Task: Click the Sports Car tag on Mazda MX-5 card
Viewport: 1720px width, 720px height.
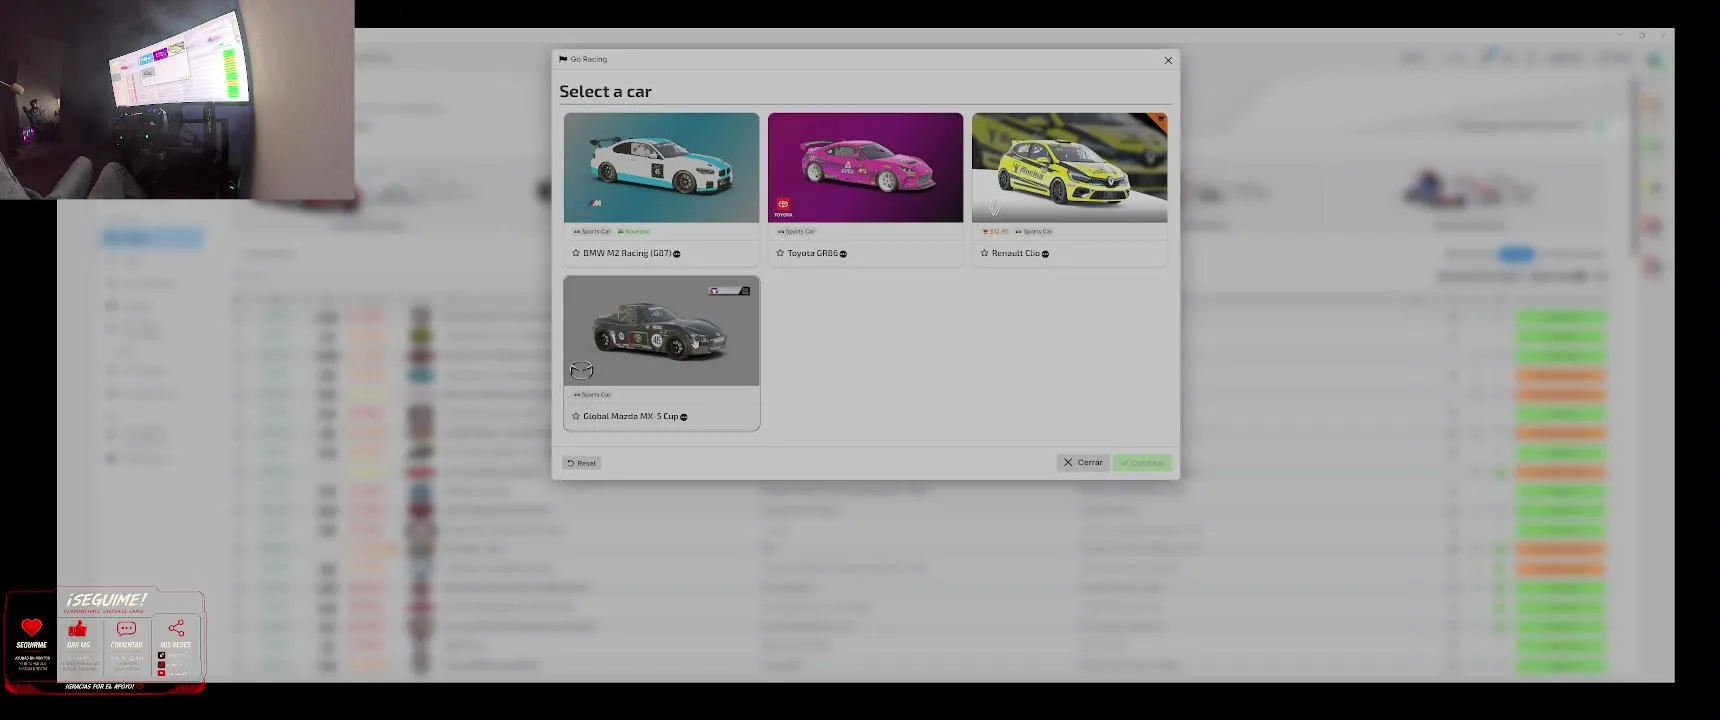Action: click(592, 395)
